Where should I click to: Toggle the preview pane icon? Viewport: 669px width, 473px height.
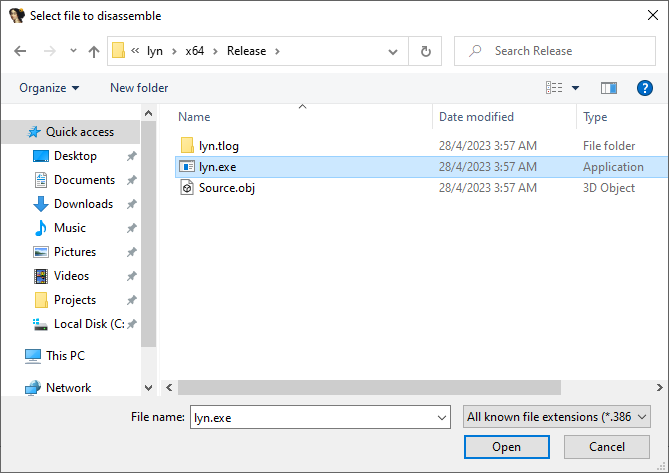tap(608, 88)
